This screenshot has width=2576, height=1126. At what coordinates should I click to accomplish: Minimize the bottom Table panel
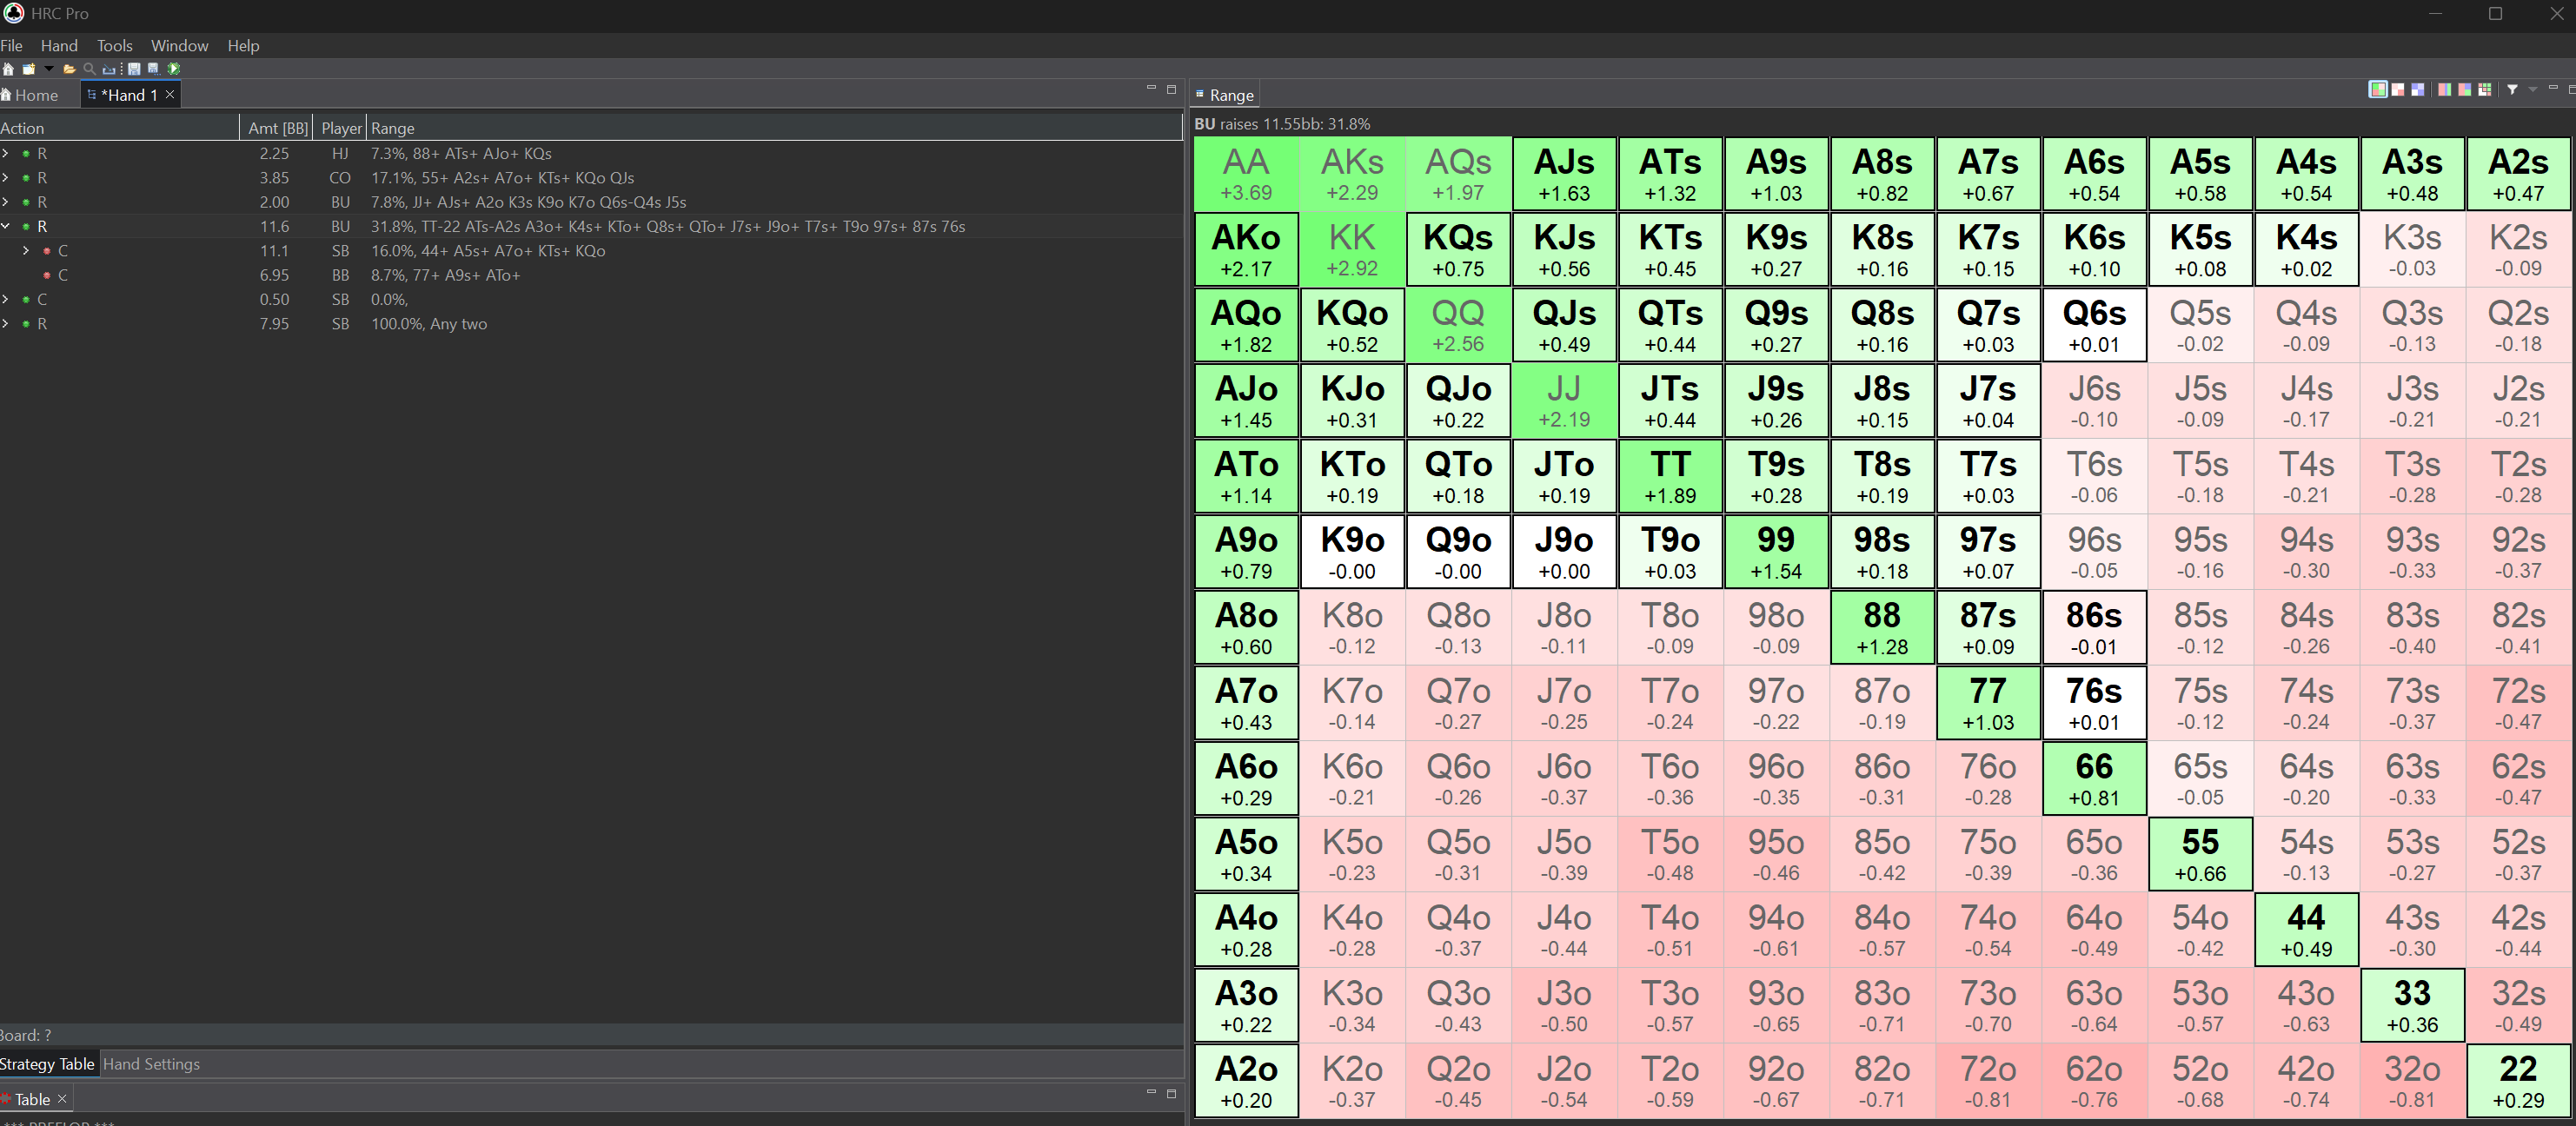1151,1091
